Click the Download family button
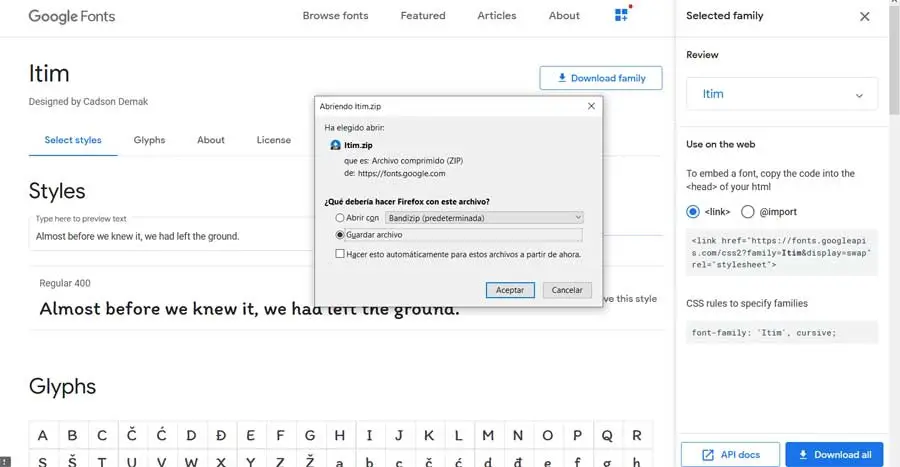Viewport: 900px width, 467px height. tap(600, 78)
